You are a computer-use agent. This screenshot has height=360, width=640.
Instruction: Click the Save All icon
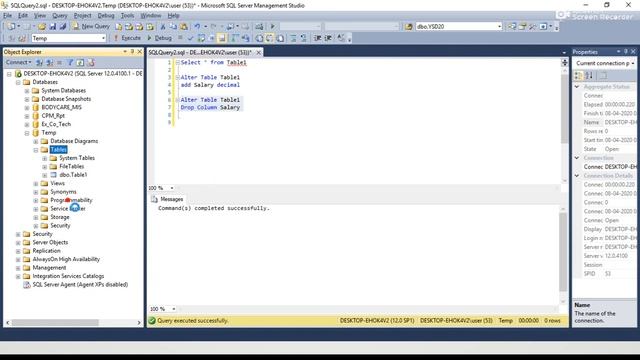62,27
